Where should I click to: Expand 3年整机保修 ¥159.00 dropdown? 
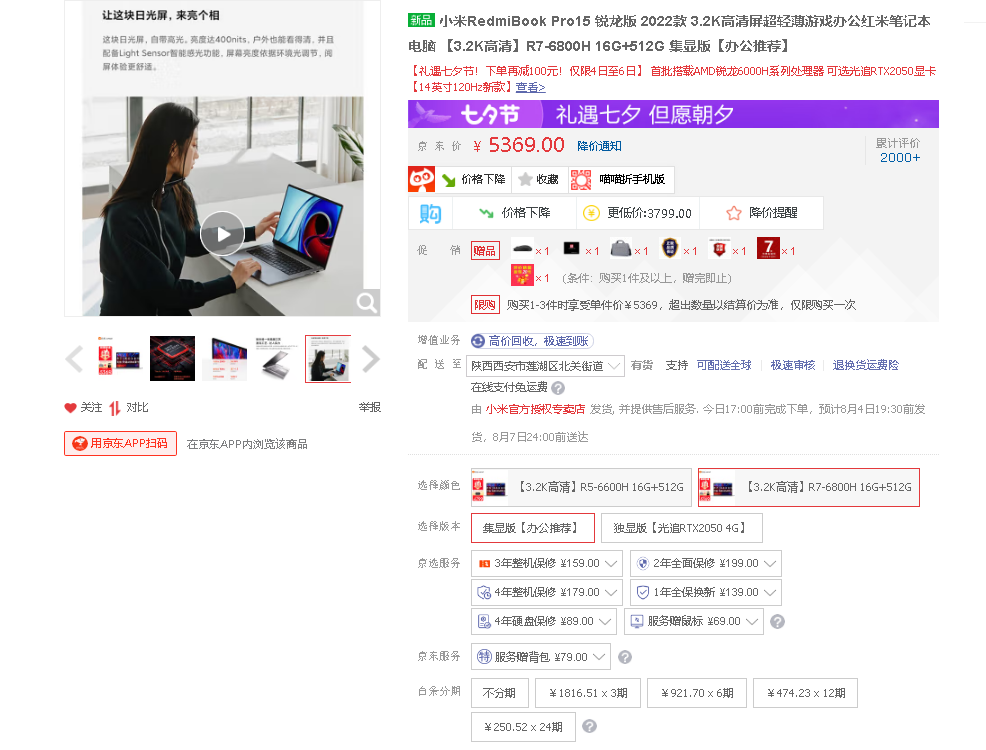point(546,563)
